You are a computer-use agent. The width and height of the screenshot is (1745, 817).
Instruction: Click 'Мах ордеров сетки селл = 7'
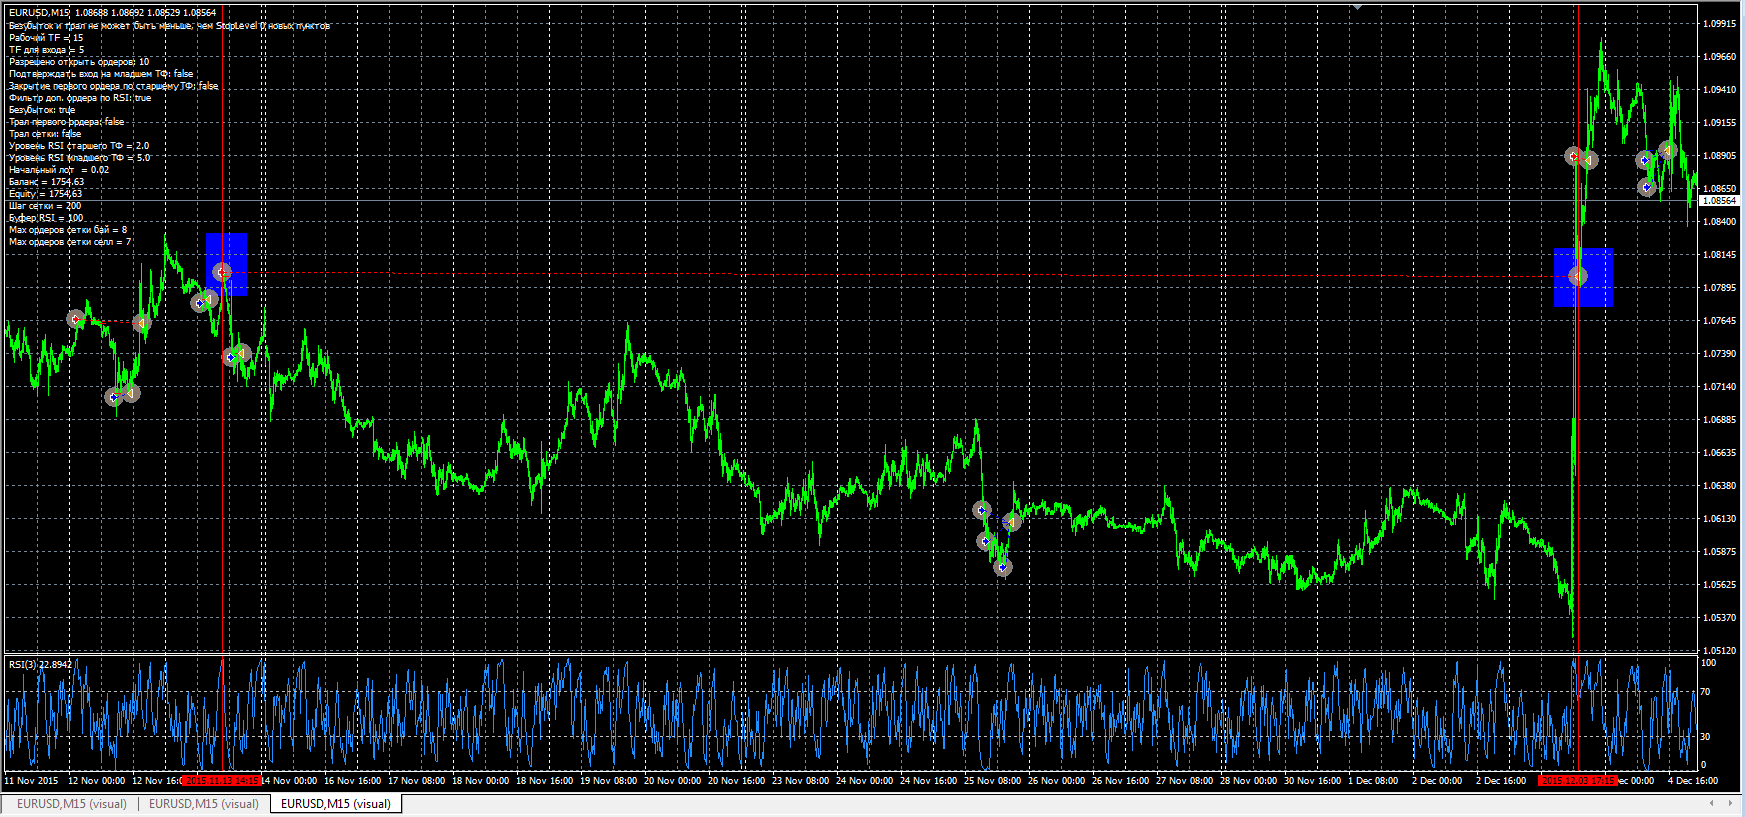[70, 242]
